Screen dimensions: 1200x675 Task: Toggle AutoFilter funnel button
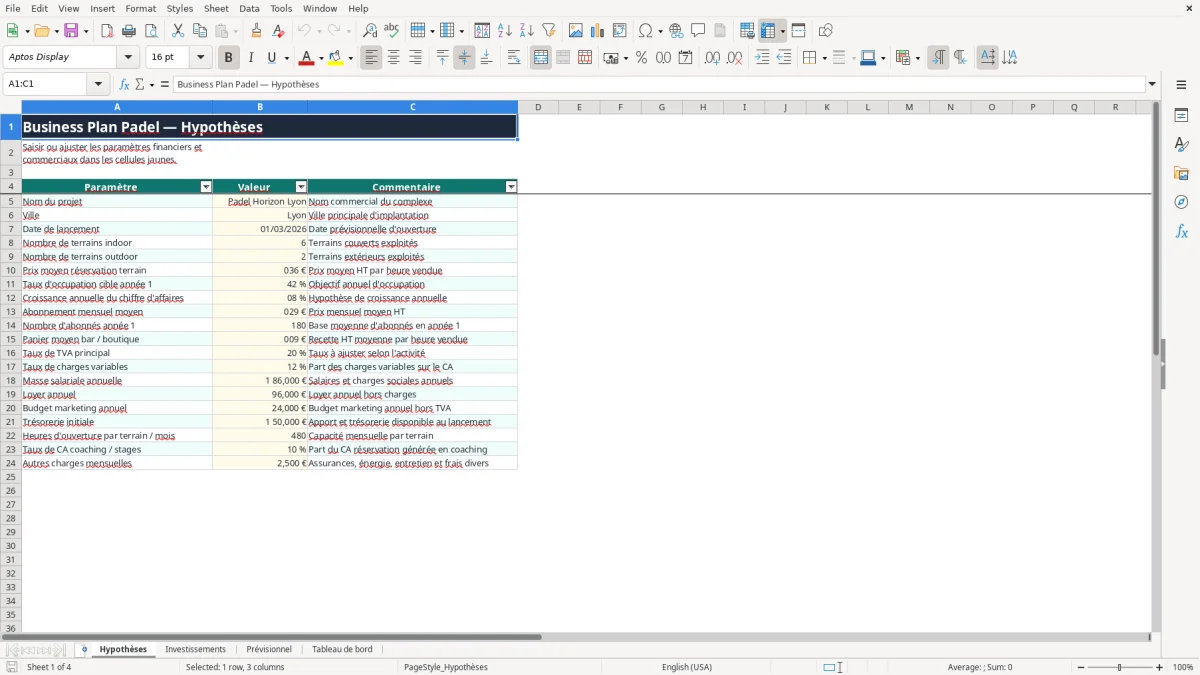(x=548, y=31)
